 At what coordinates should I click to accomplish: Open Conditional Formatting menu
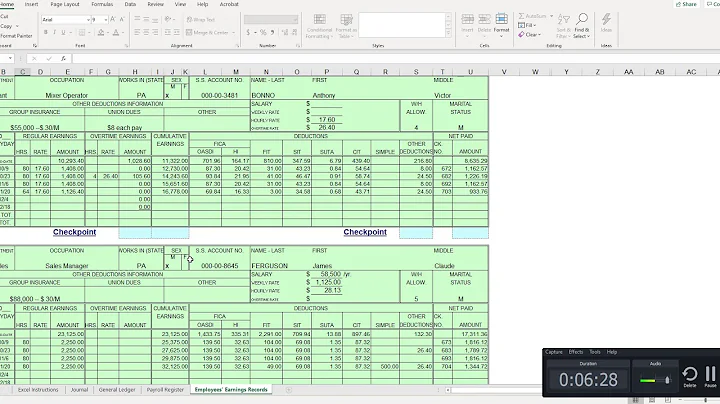[319, 26]
